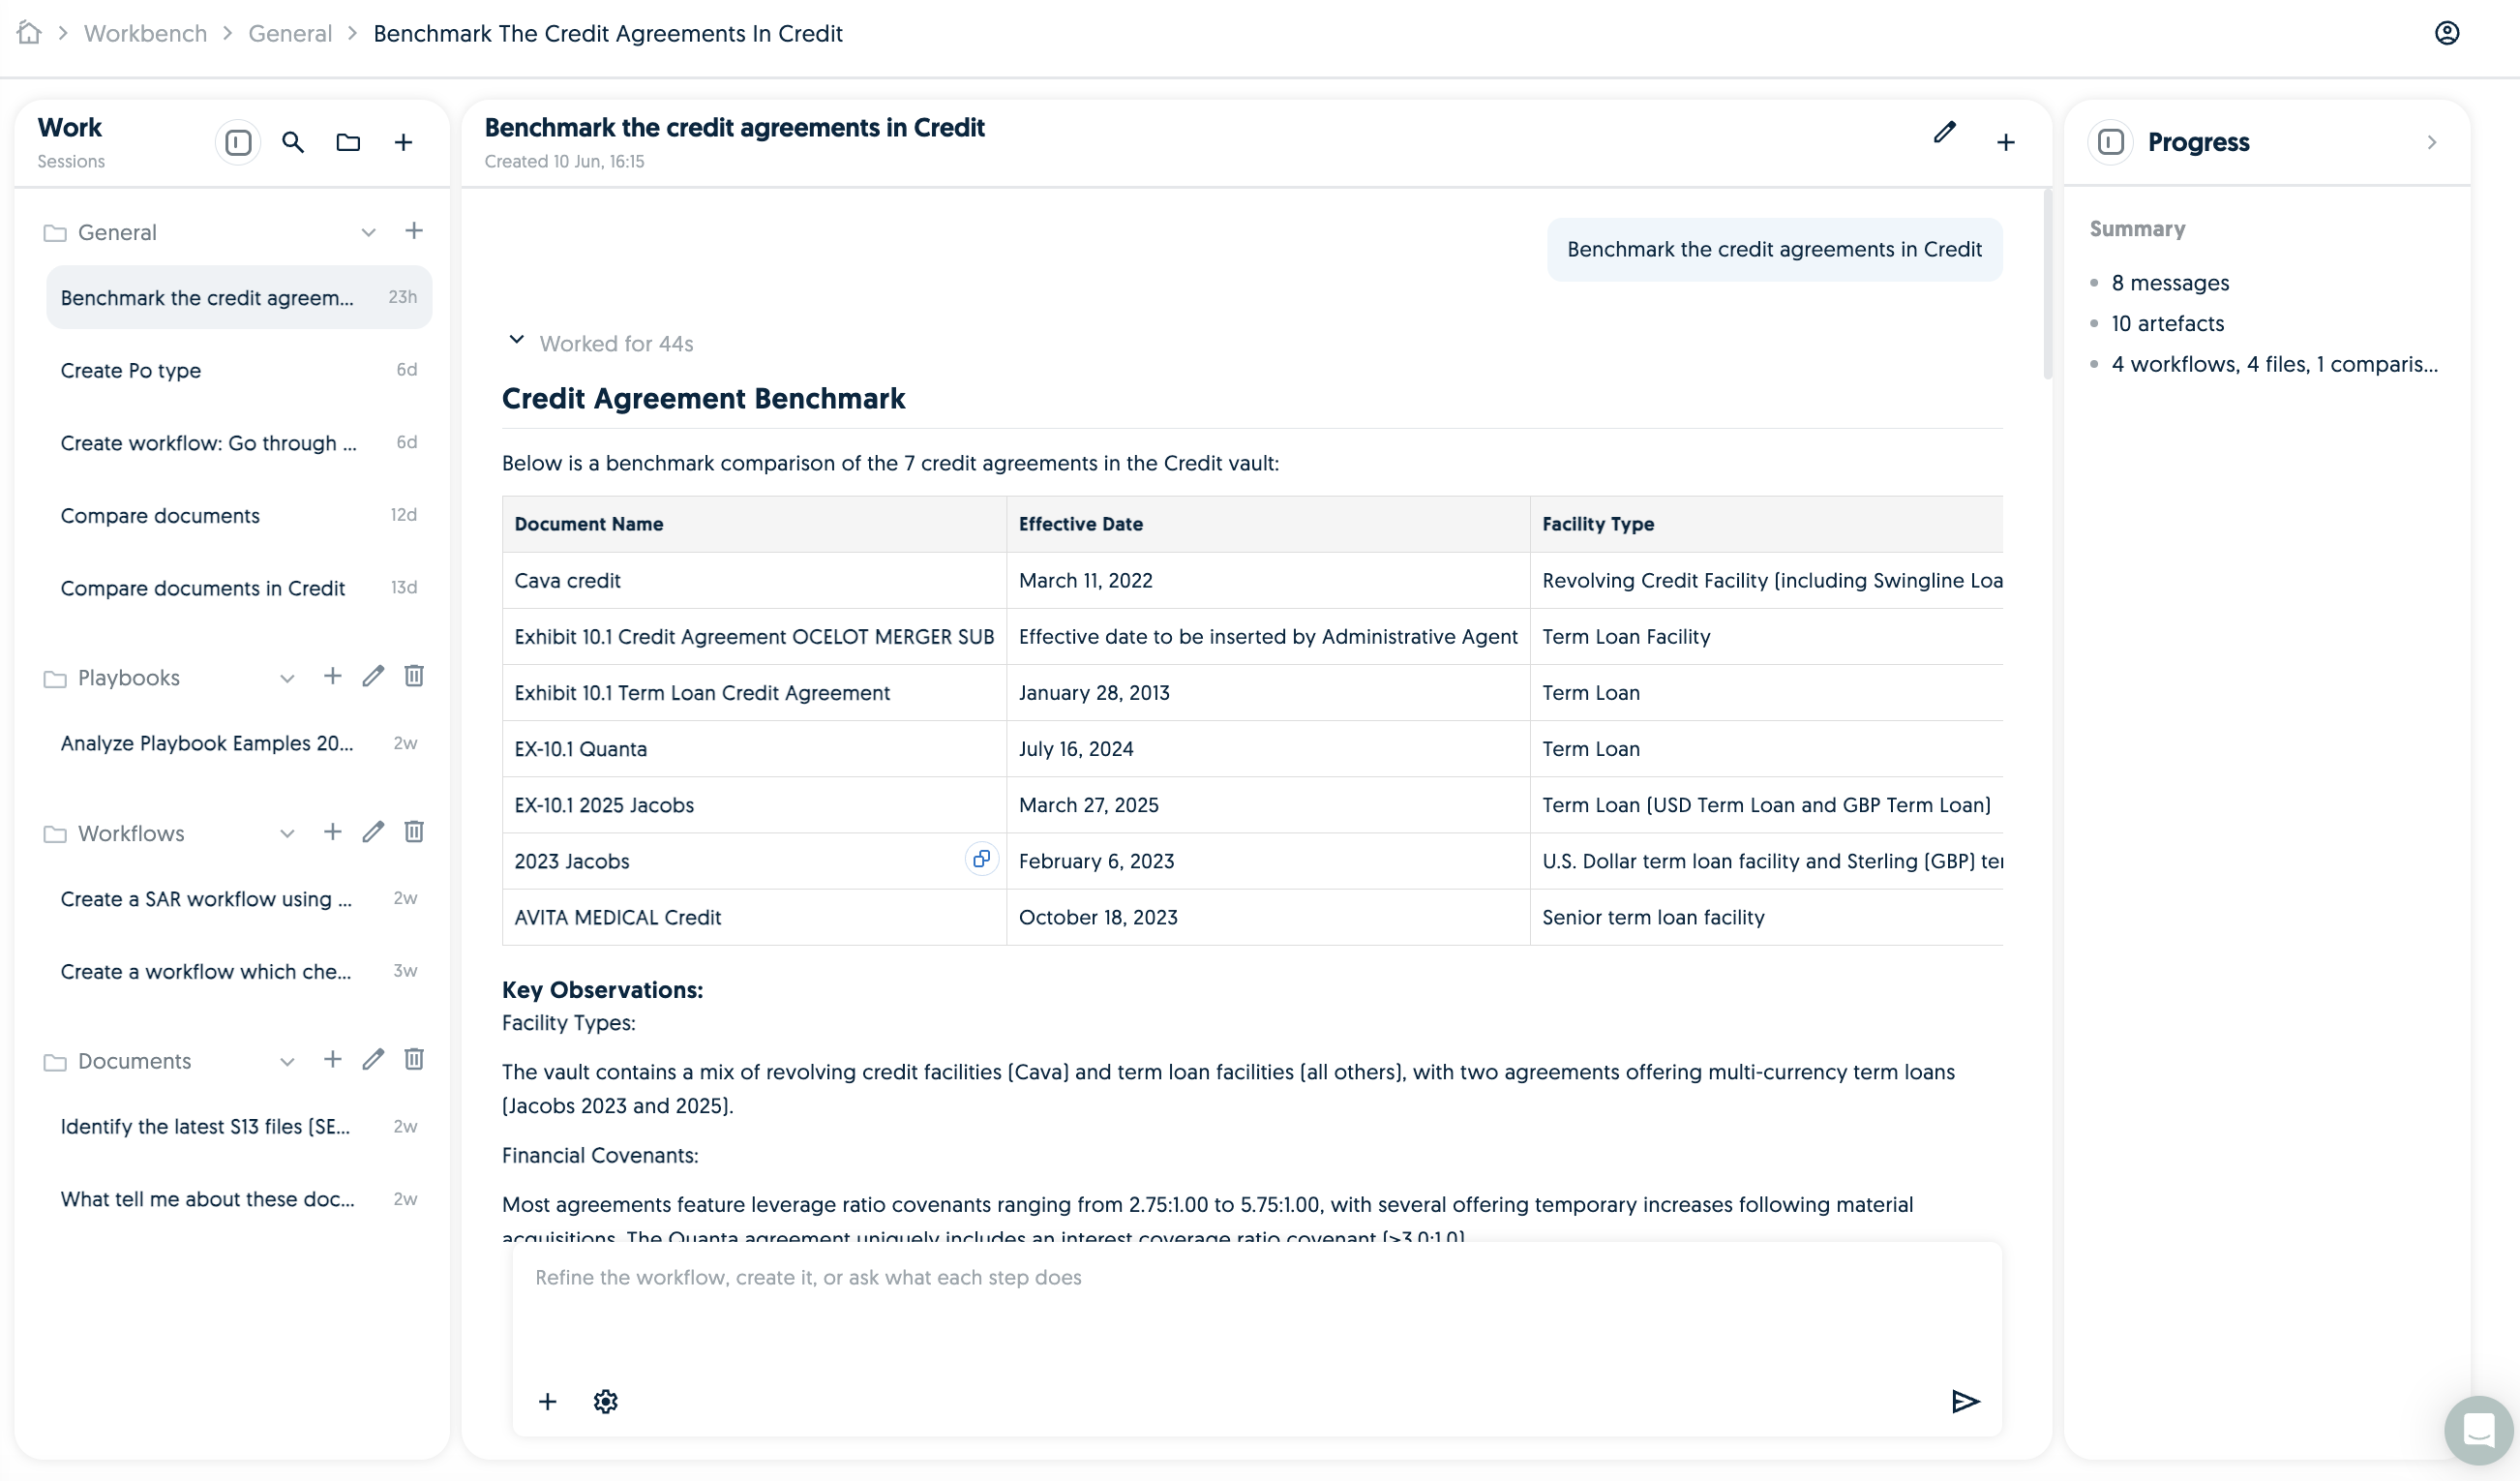This screenshot has width=2520, height=1481.
Task: Click the '4 workflows, 4 files' summary entry
Action: (2274, 364)
